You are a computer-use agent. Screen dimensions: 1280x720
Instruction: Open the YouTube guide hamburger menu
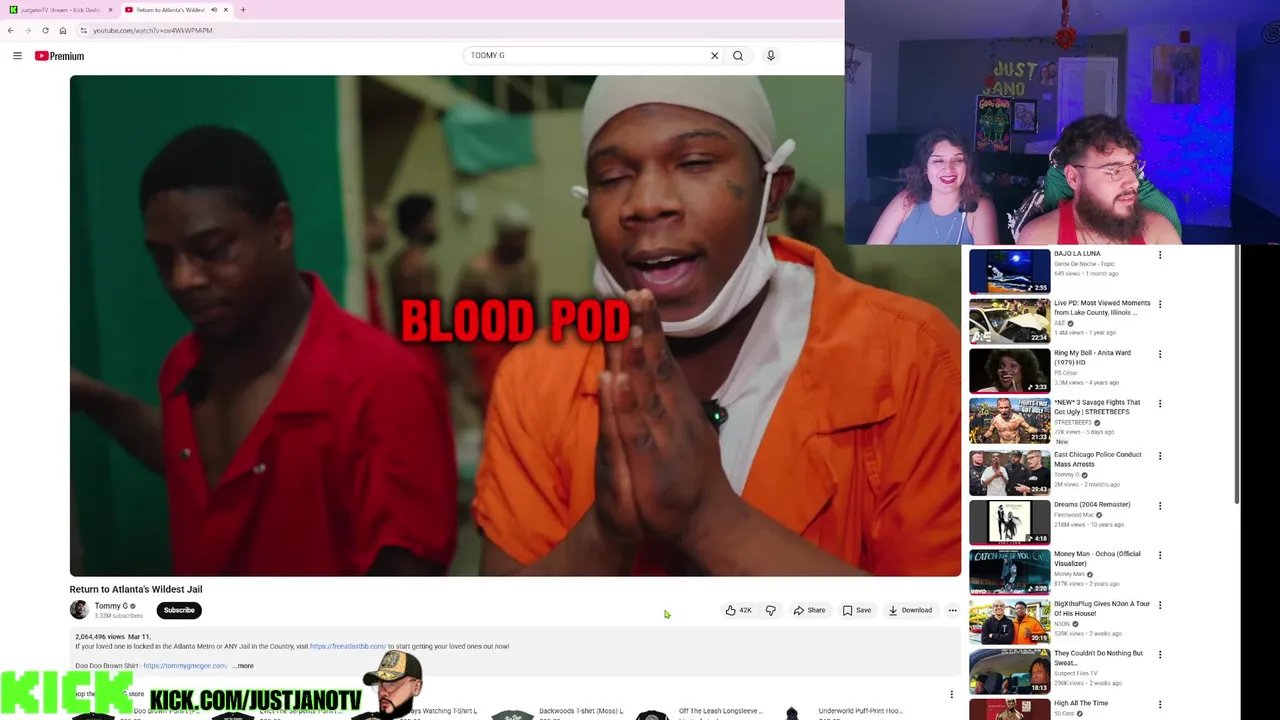tap(17, 56)
